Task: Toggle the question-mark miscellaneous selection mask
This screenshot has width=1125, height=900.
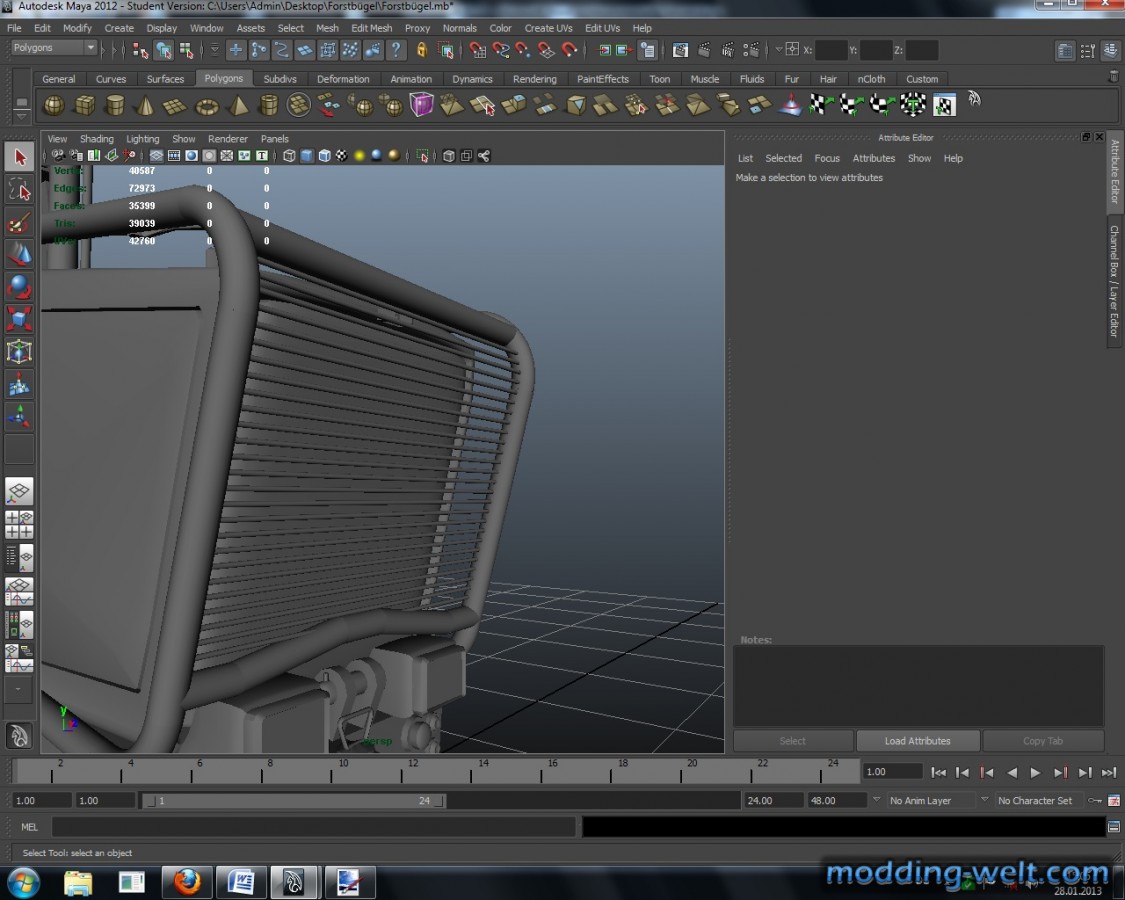Action: click(x=395, y=50)
